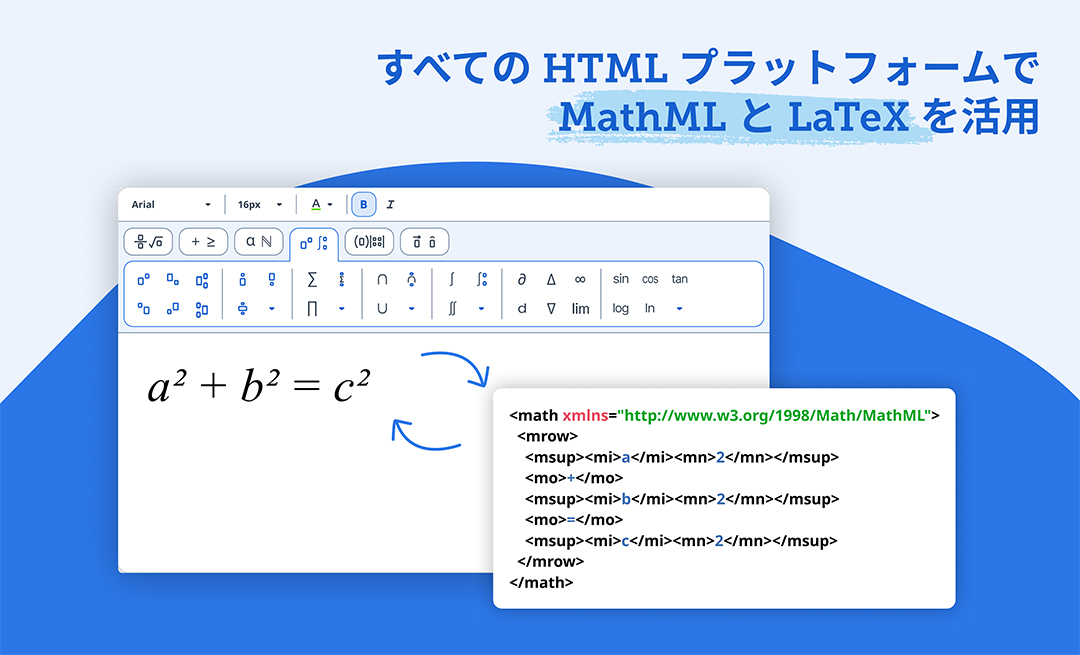Toggle Italic formatting button
Viewport: 1080px width, 655px height.
coord(391,205)
